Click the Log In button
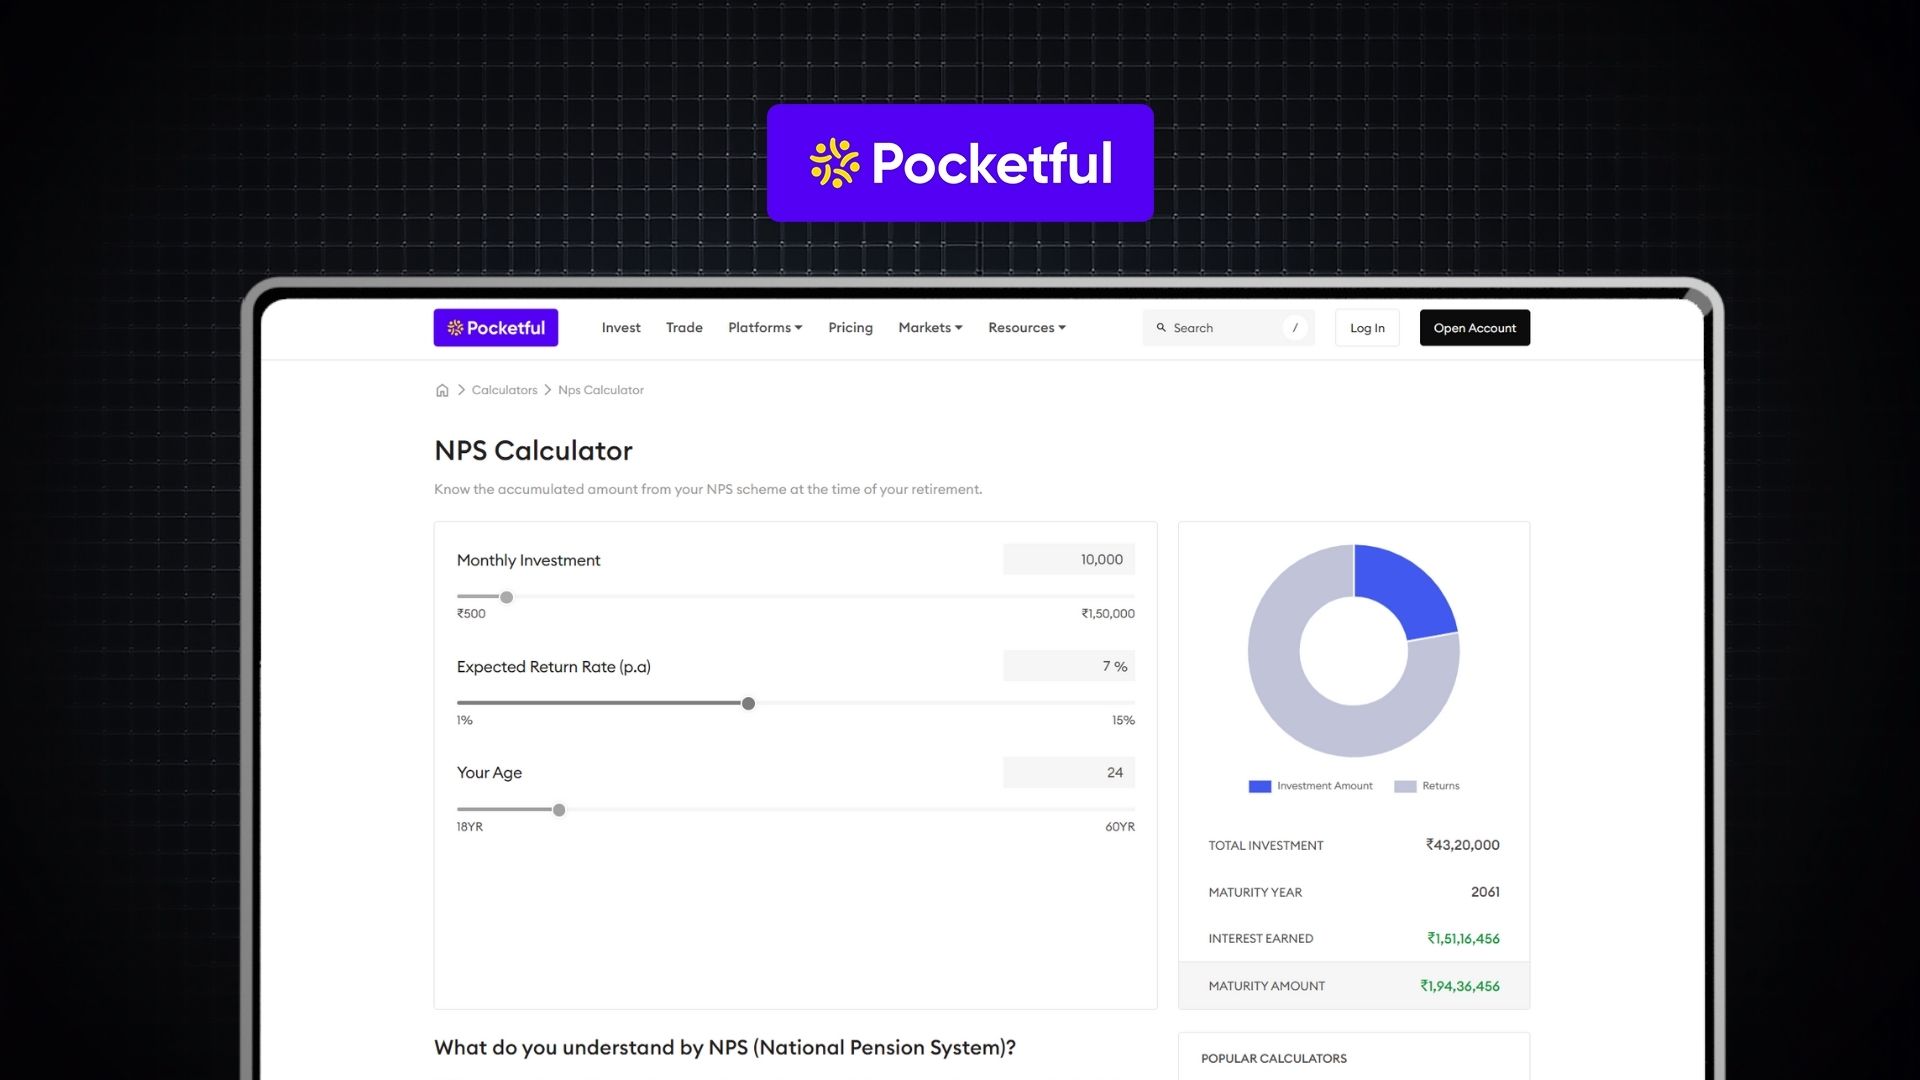This screenshot has width=1920, height=1080. coord(1366,327)
